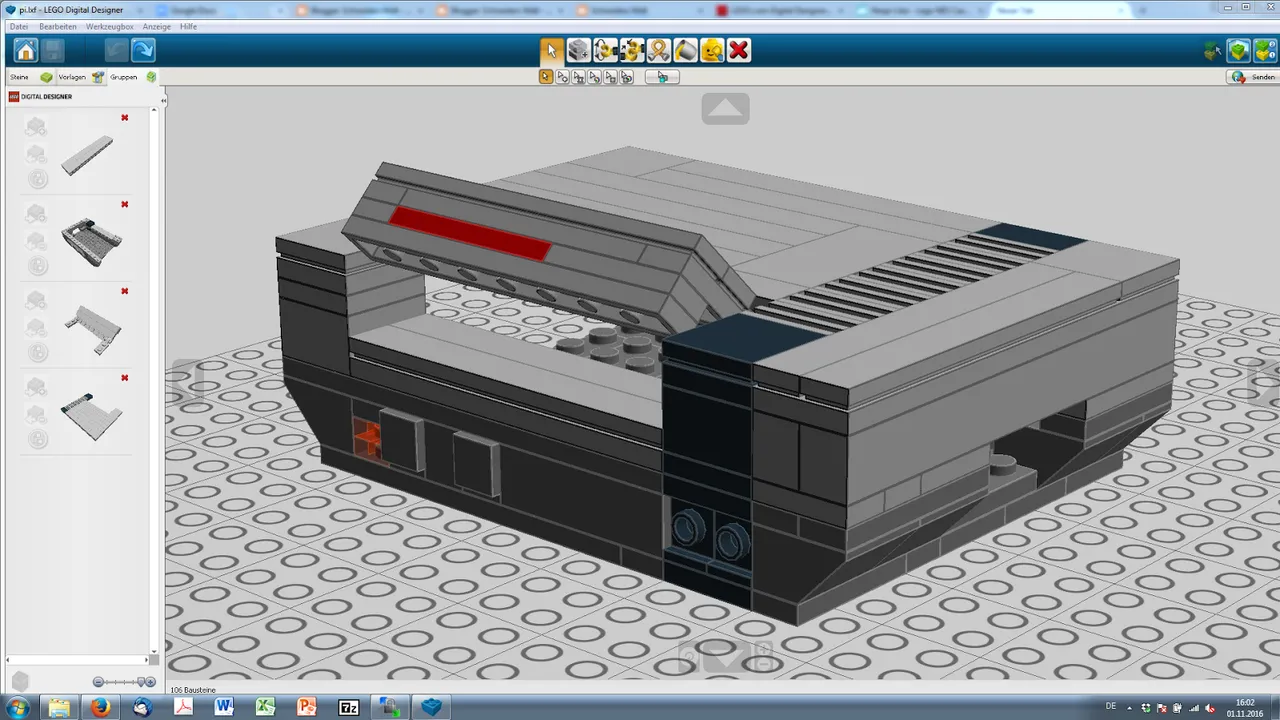Click the palette scrollbar up arrow
Image resolution: width=1280 pixels, height=720 pixels.
point(154,109)
